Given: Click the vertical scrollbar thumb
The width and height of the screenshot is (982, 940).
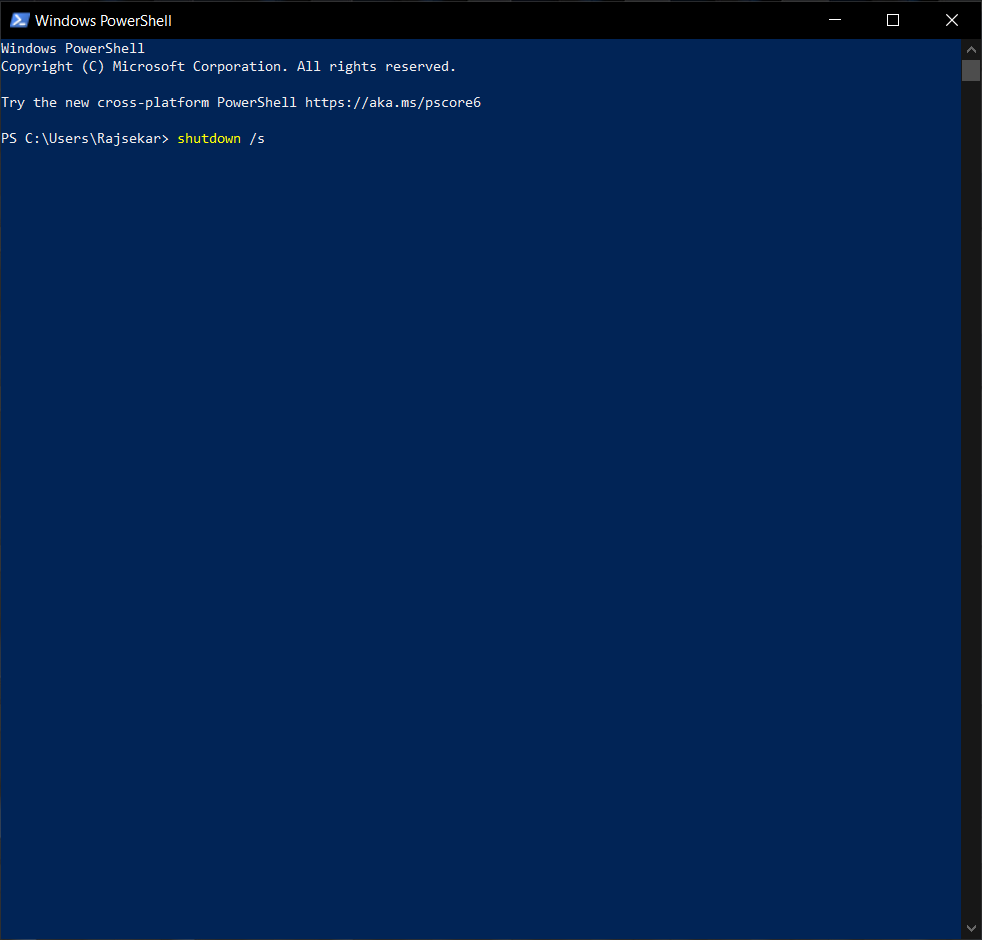Looking at the screenshot, I should [971, 71].
